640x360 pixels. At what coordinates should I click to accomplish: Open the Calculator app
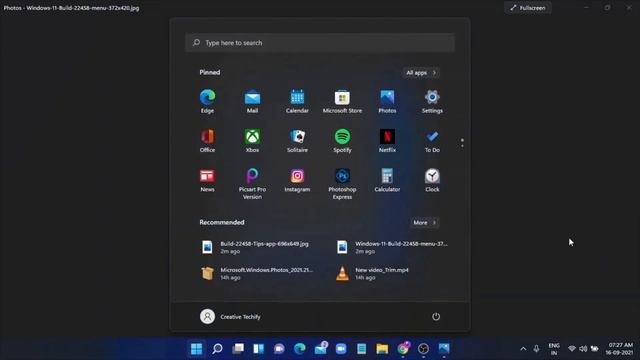click(387, 180)
